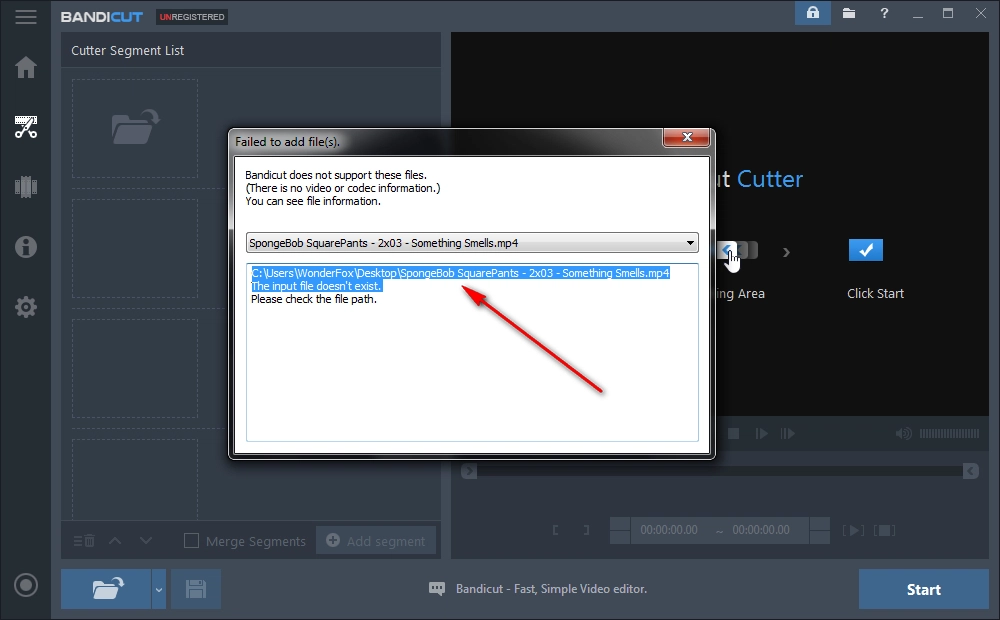The height and width of the screenshot is (620, 1000).
Task: Move segment up with the up arrow
Action: (x=115, y=541)
